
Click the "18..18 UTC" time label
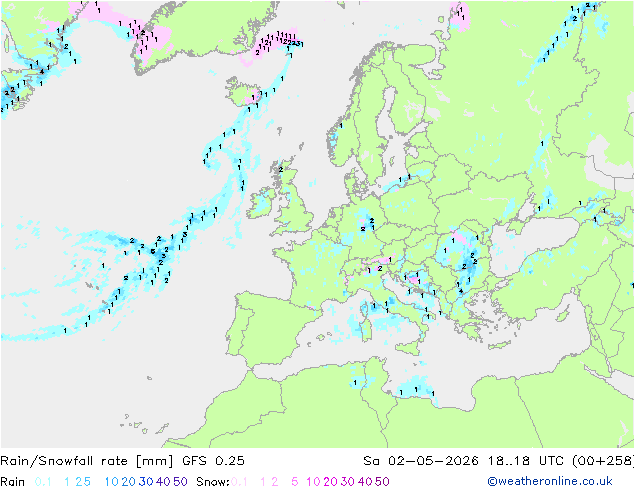pyautogui.click(x=526, y=461)
